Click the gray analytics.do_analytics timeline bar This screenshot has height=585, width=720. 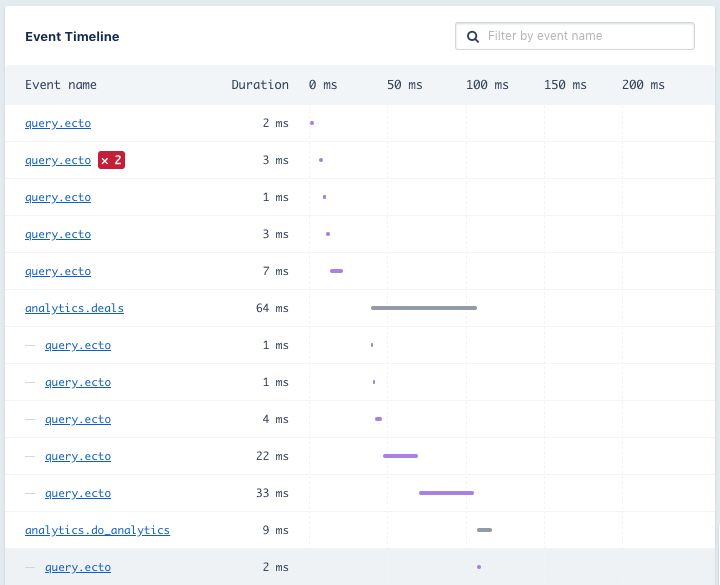[x=484, y=530]
